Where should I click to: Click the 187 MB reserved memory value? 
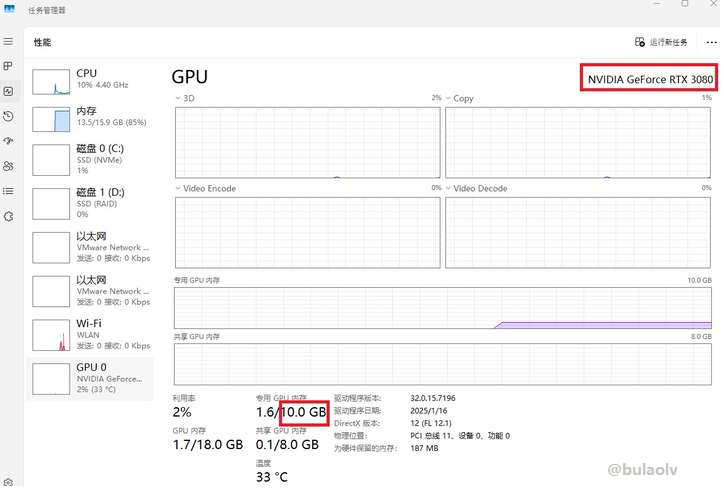click(424, 448)
